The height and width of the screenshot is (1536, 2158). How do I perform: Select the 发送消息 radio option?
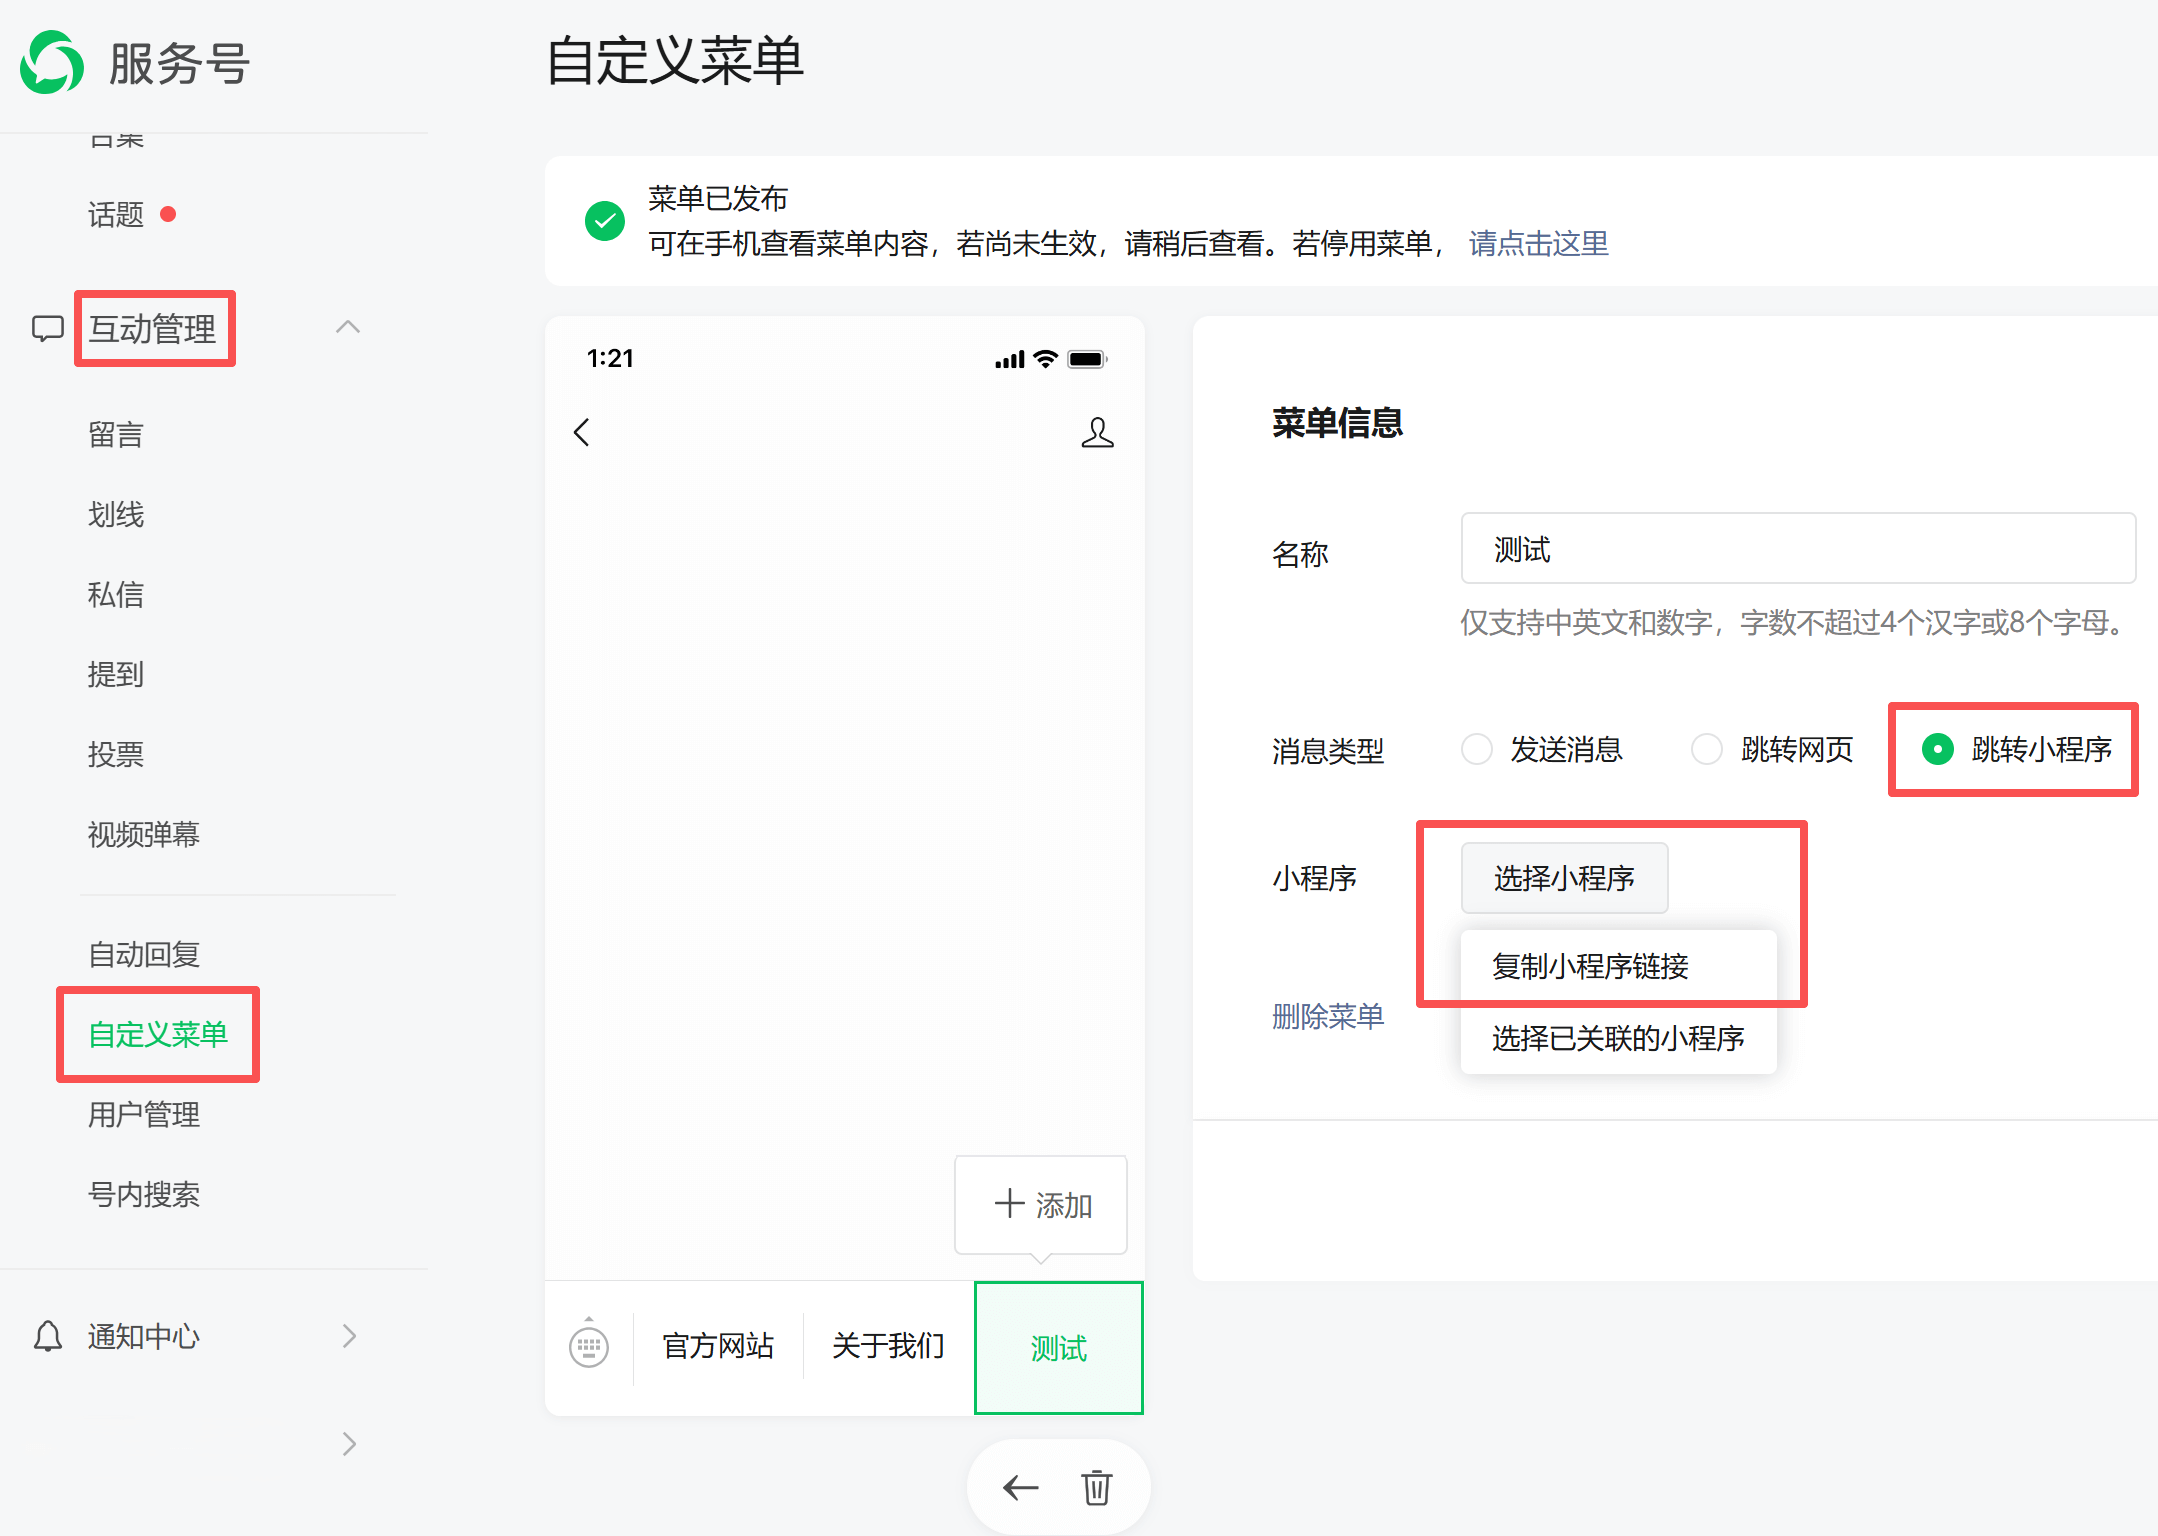tap(1476, 749)
